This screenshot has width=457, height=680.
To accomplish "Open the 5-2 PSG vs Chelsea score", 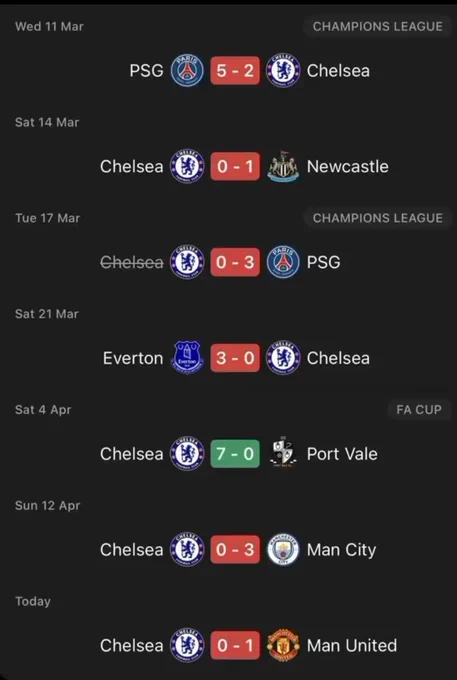I will [235, 70].
